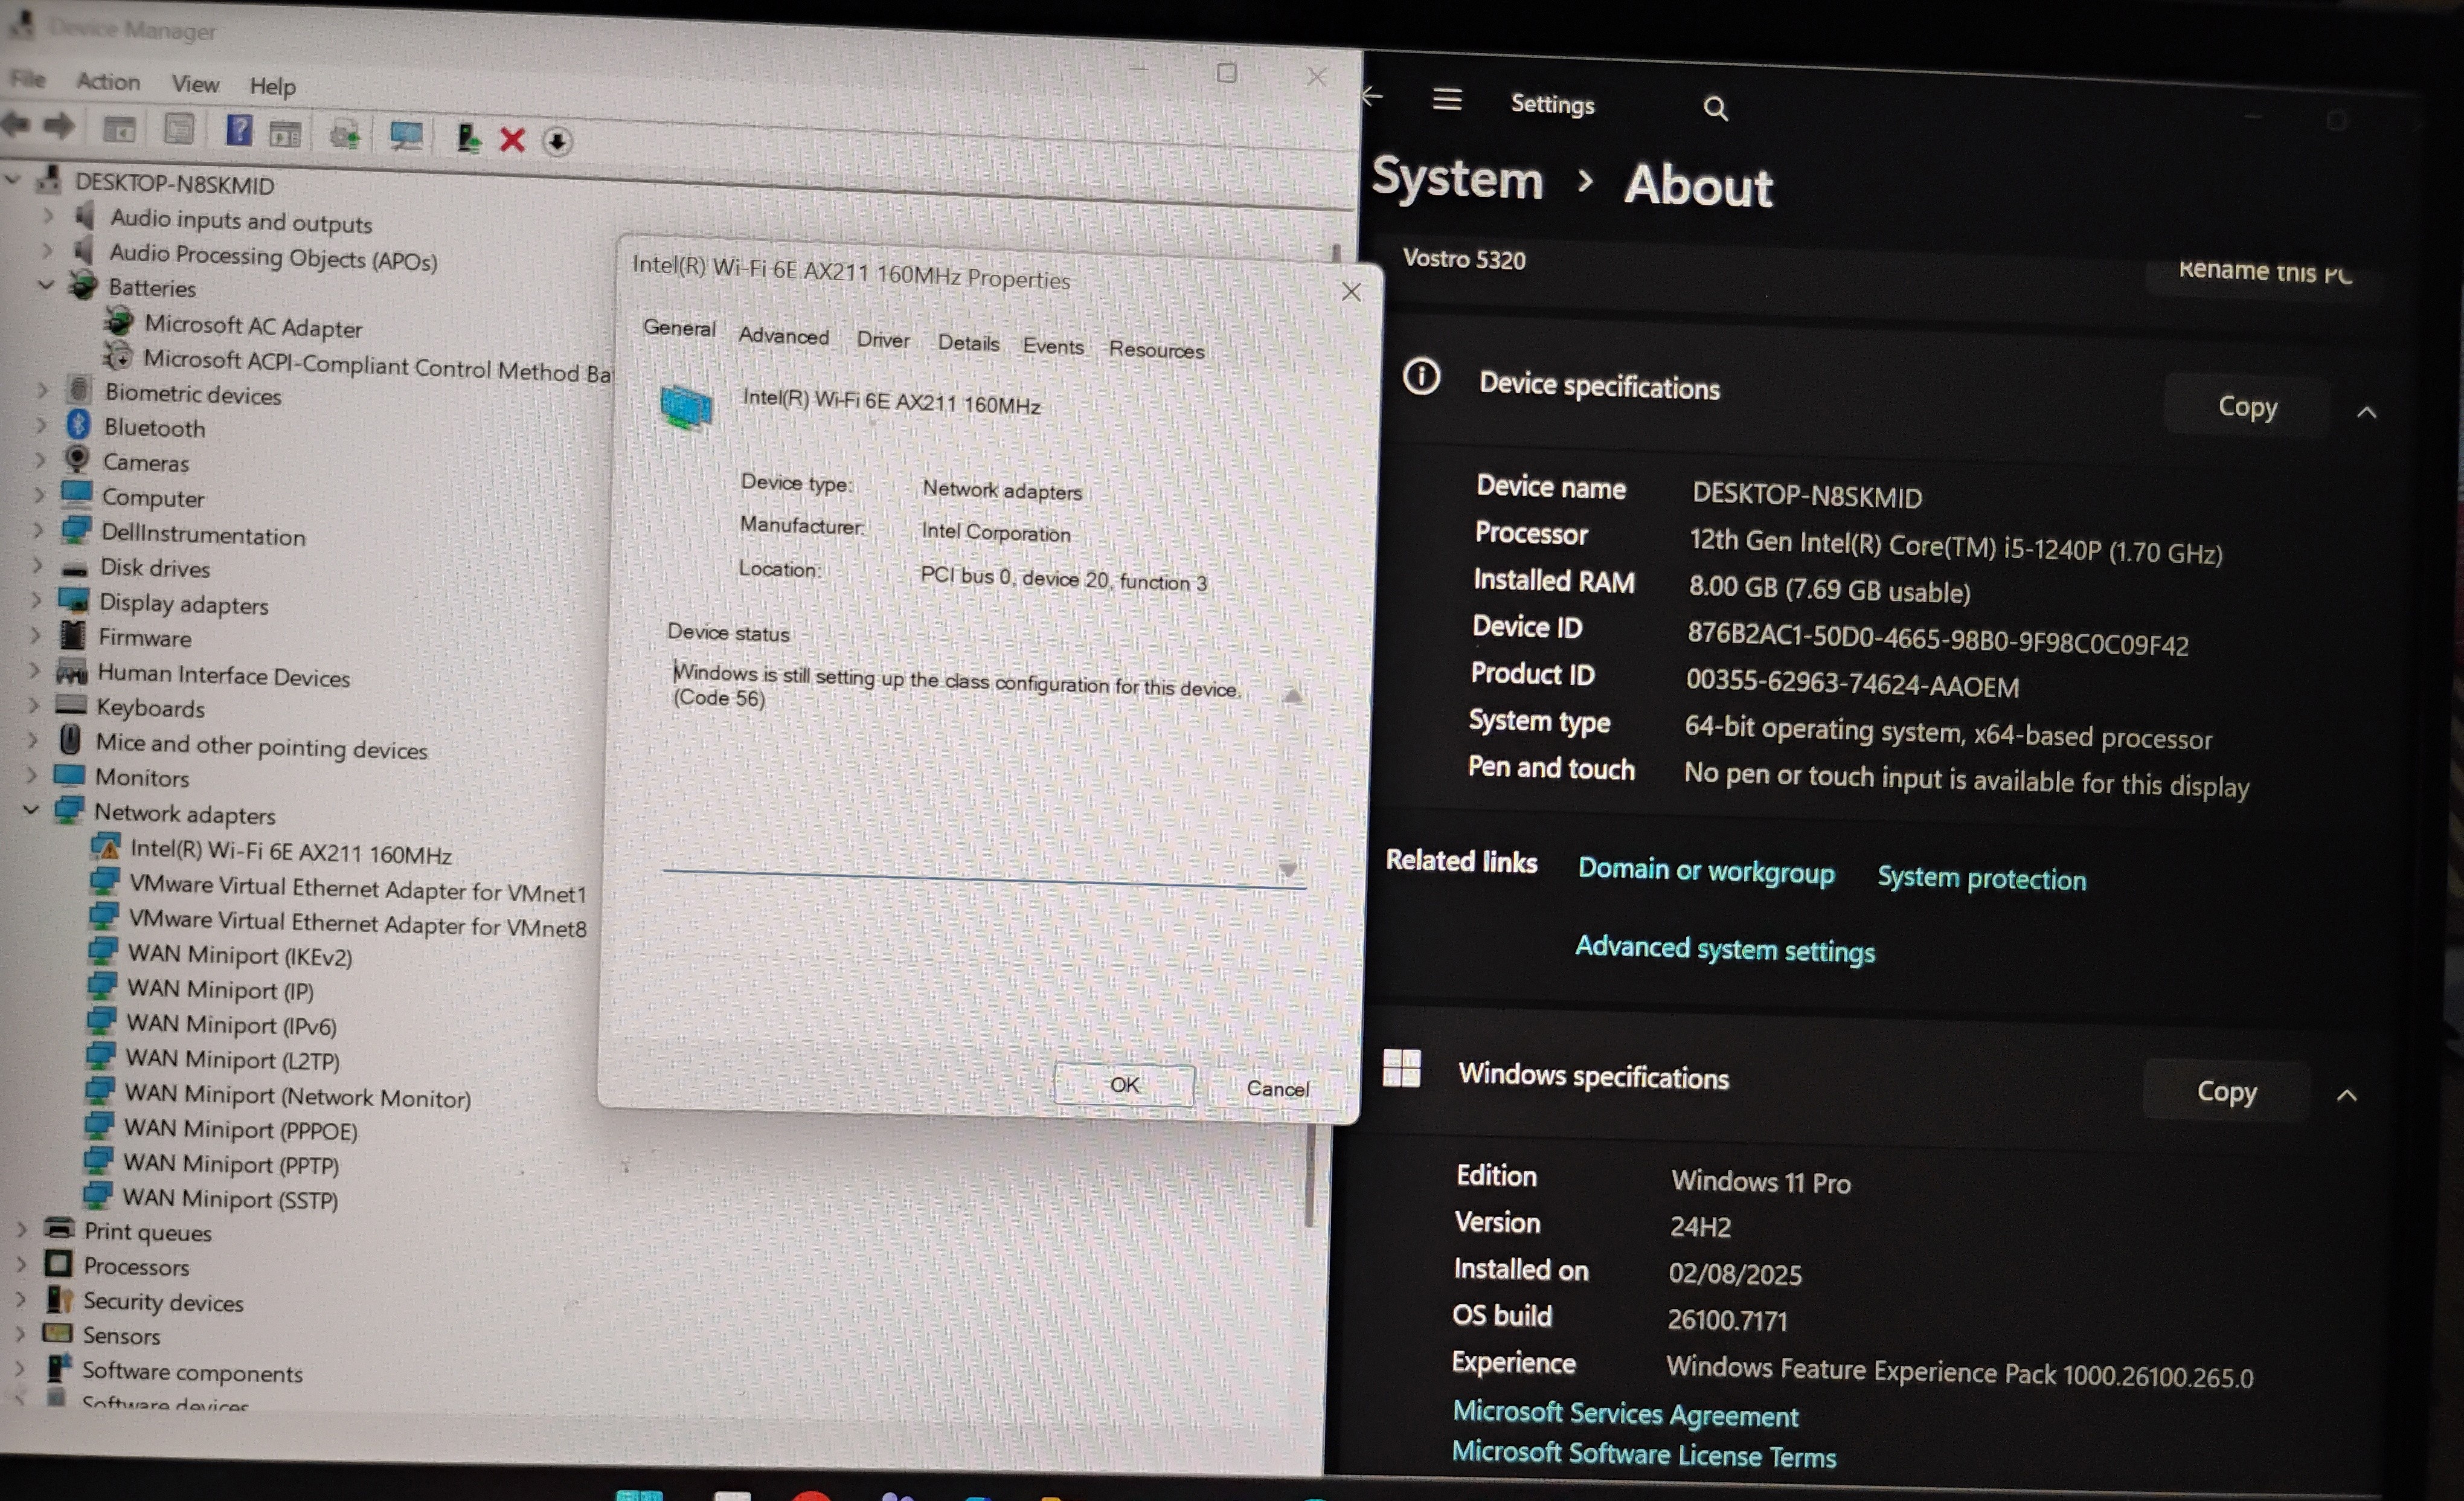
Task: Click the disable device down-arrow icon
Action: (557, 141)
